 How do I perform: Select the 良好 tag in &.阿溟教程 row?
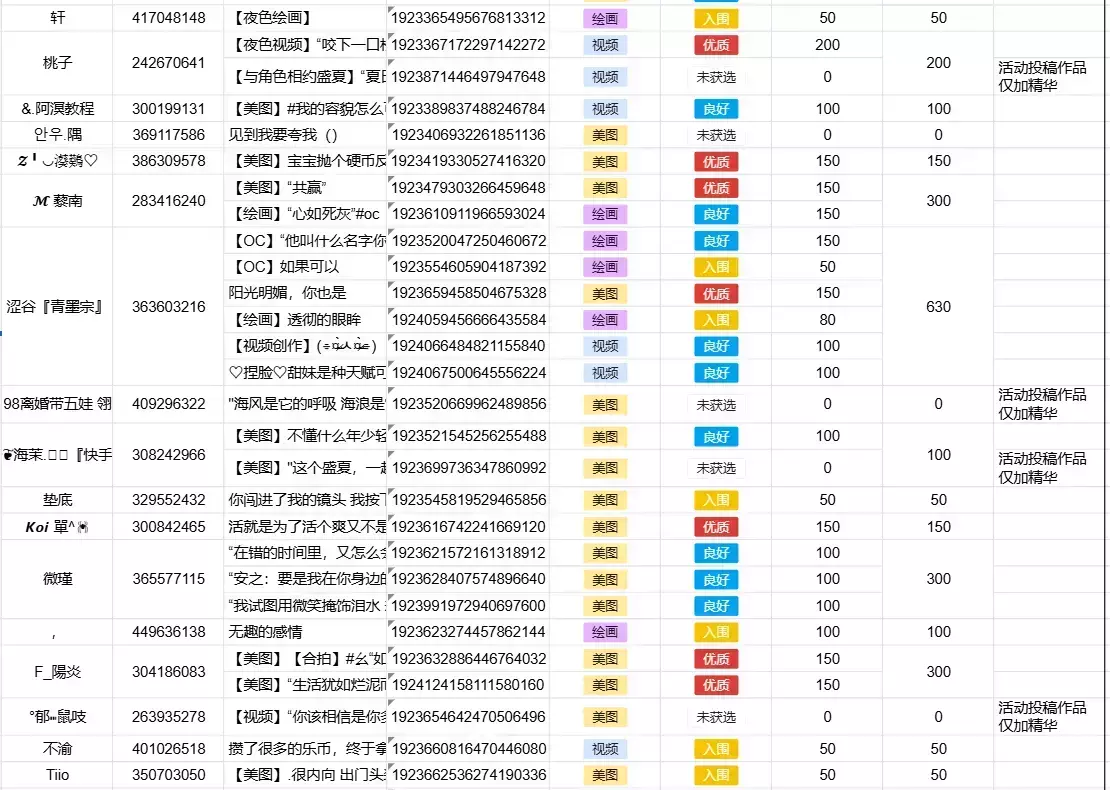click(x=715, y=109)
